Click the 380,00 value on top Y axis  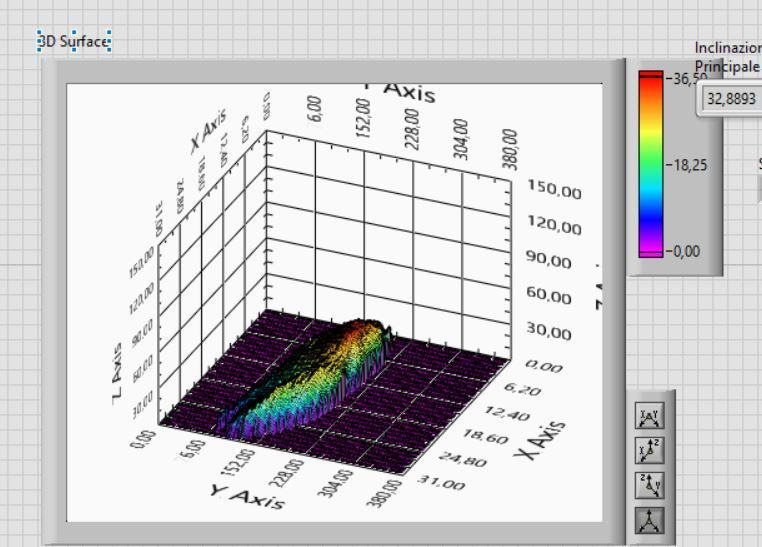(x=510, y=149)
